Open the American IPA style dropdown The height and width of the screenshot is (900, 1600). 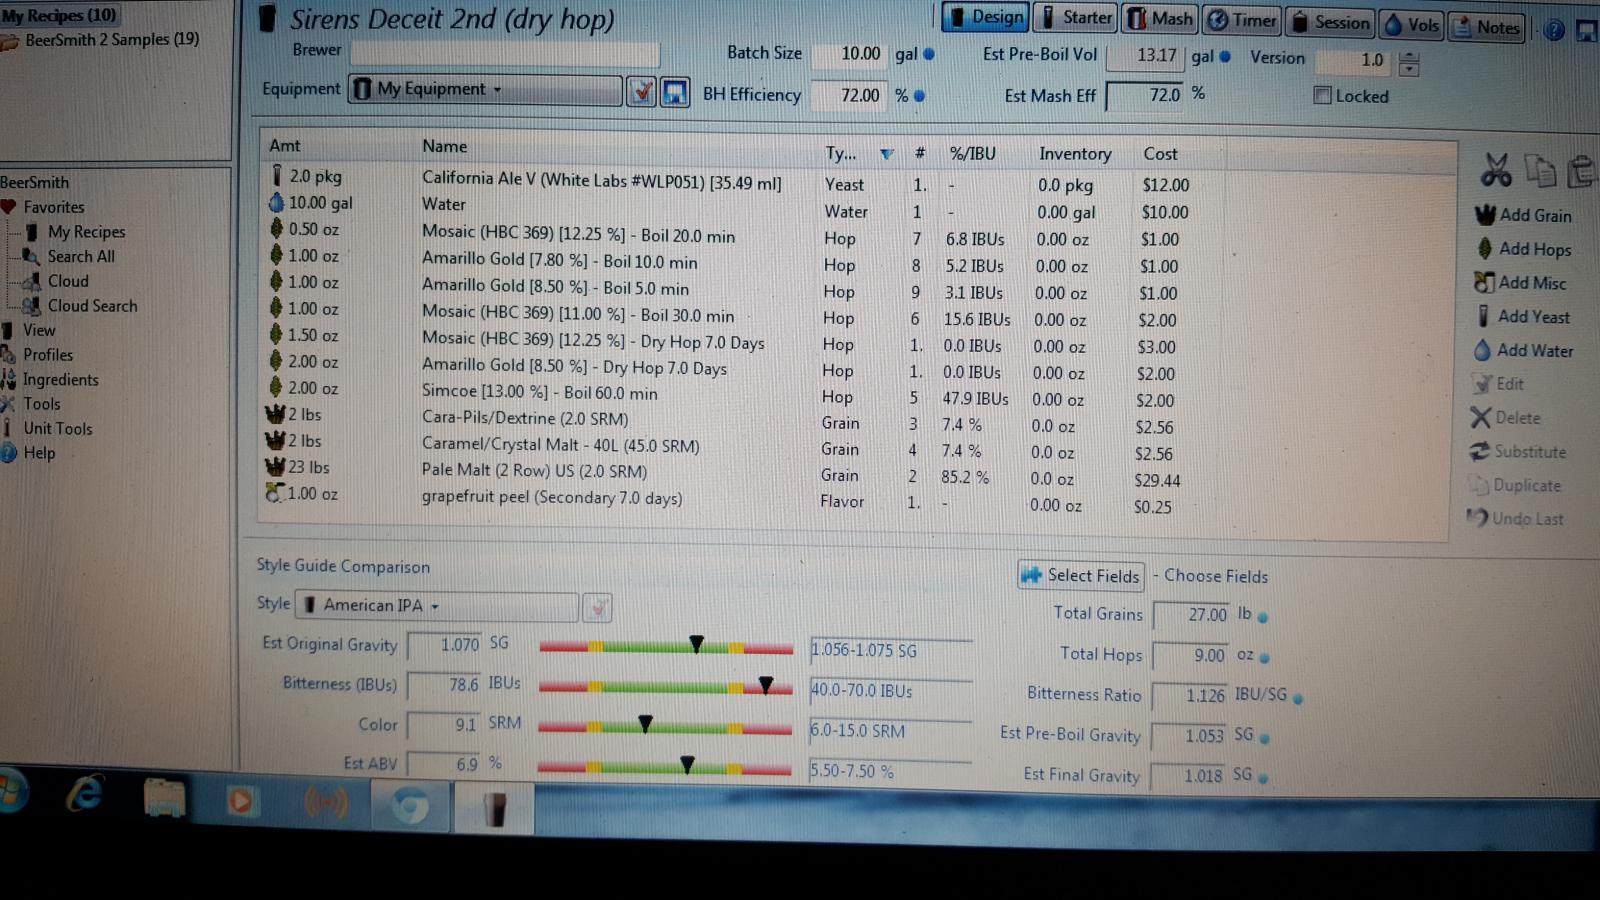437,606
